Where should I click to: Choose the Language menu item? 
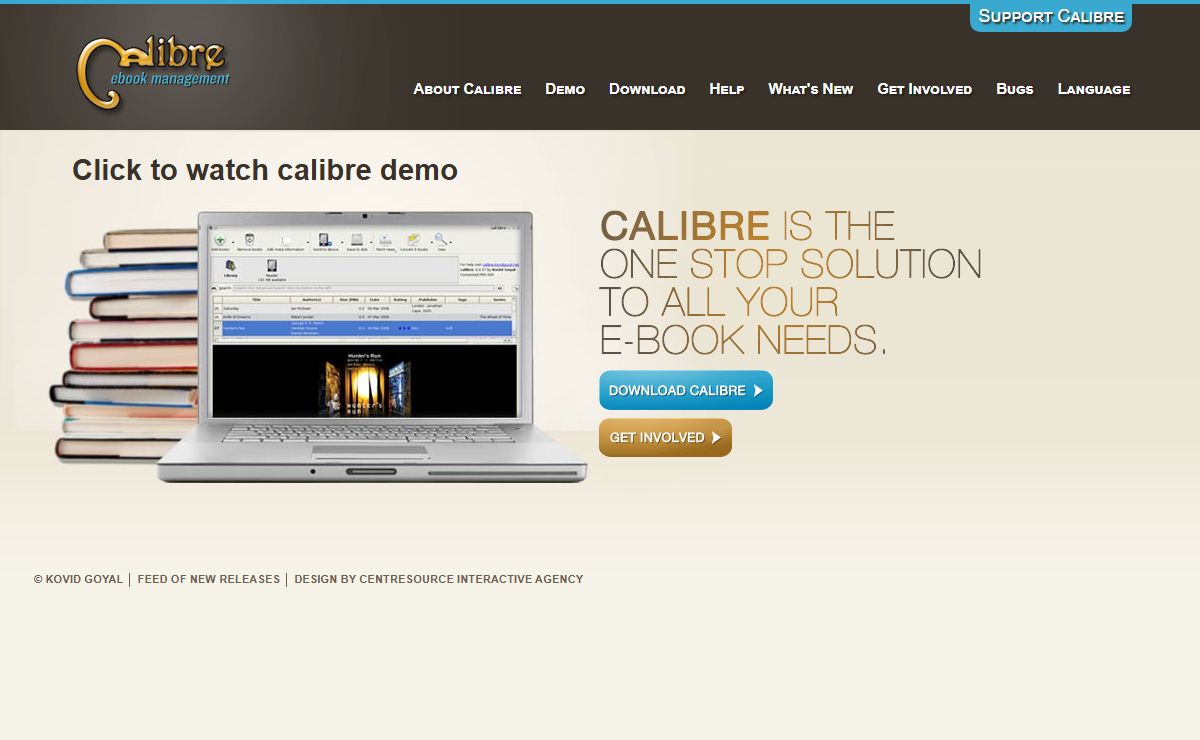click(1094, 89)
